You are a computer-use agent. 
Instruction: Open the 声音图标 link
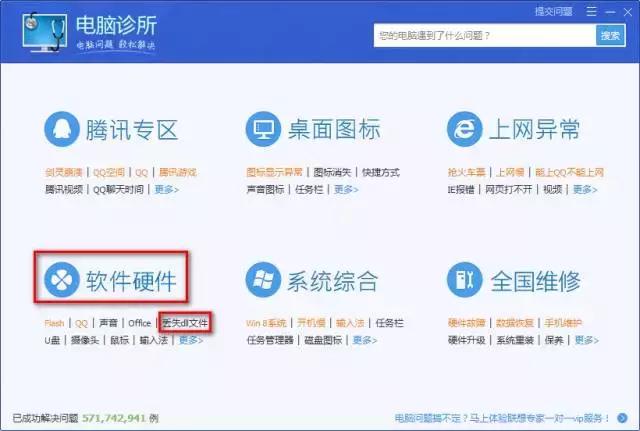coord(265,189)
